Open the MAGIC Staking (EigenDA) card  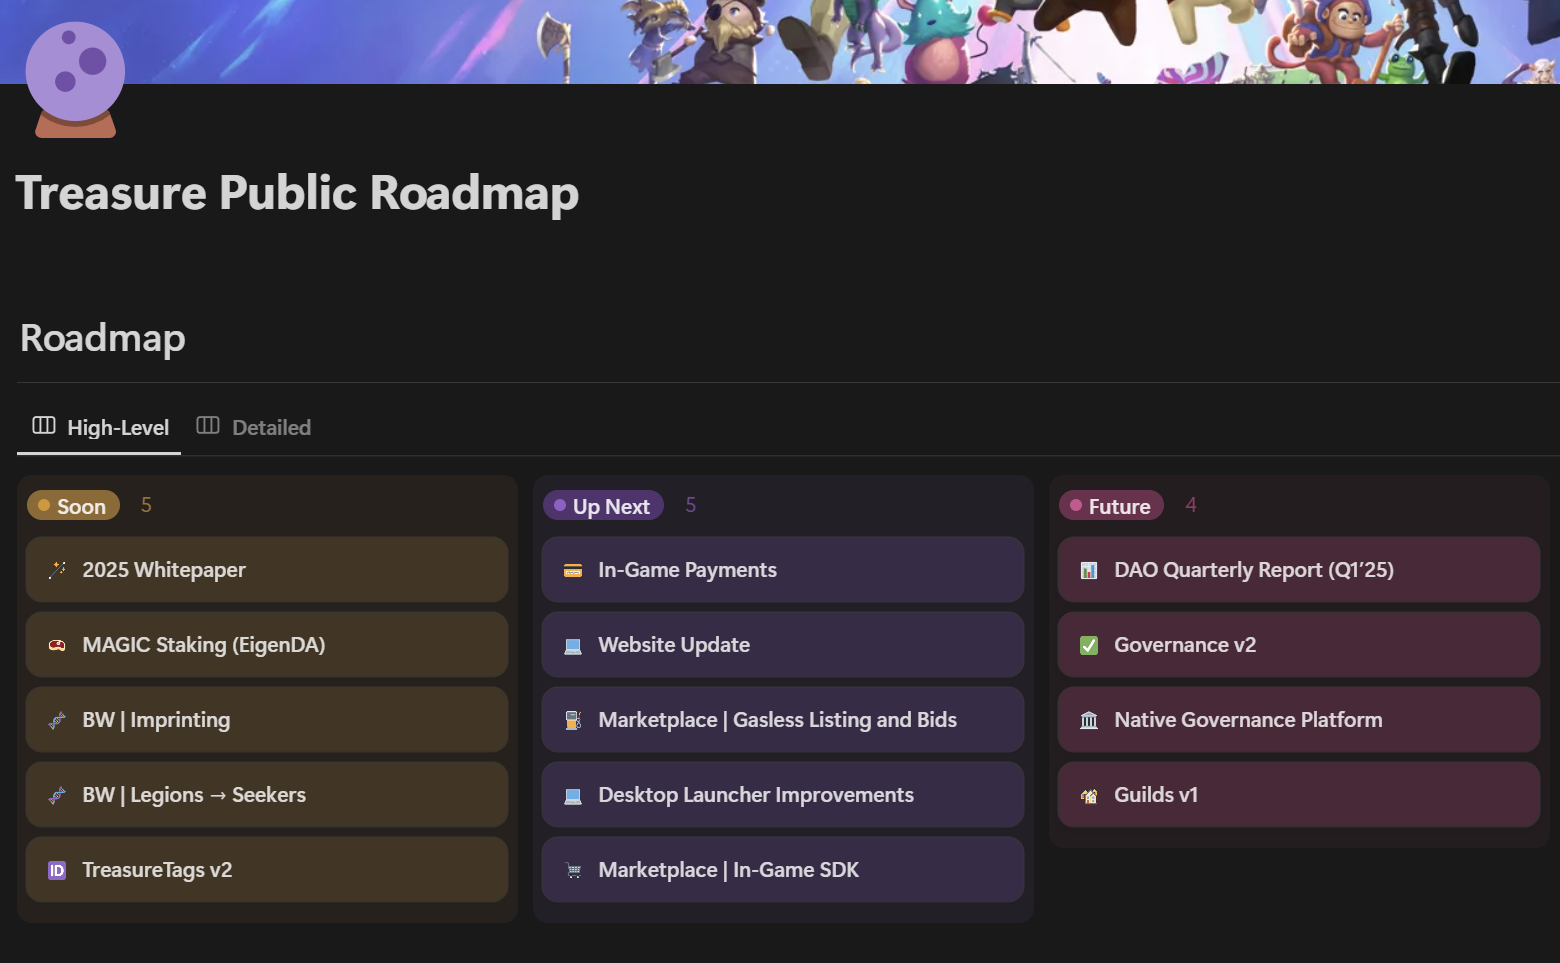267,645
